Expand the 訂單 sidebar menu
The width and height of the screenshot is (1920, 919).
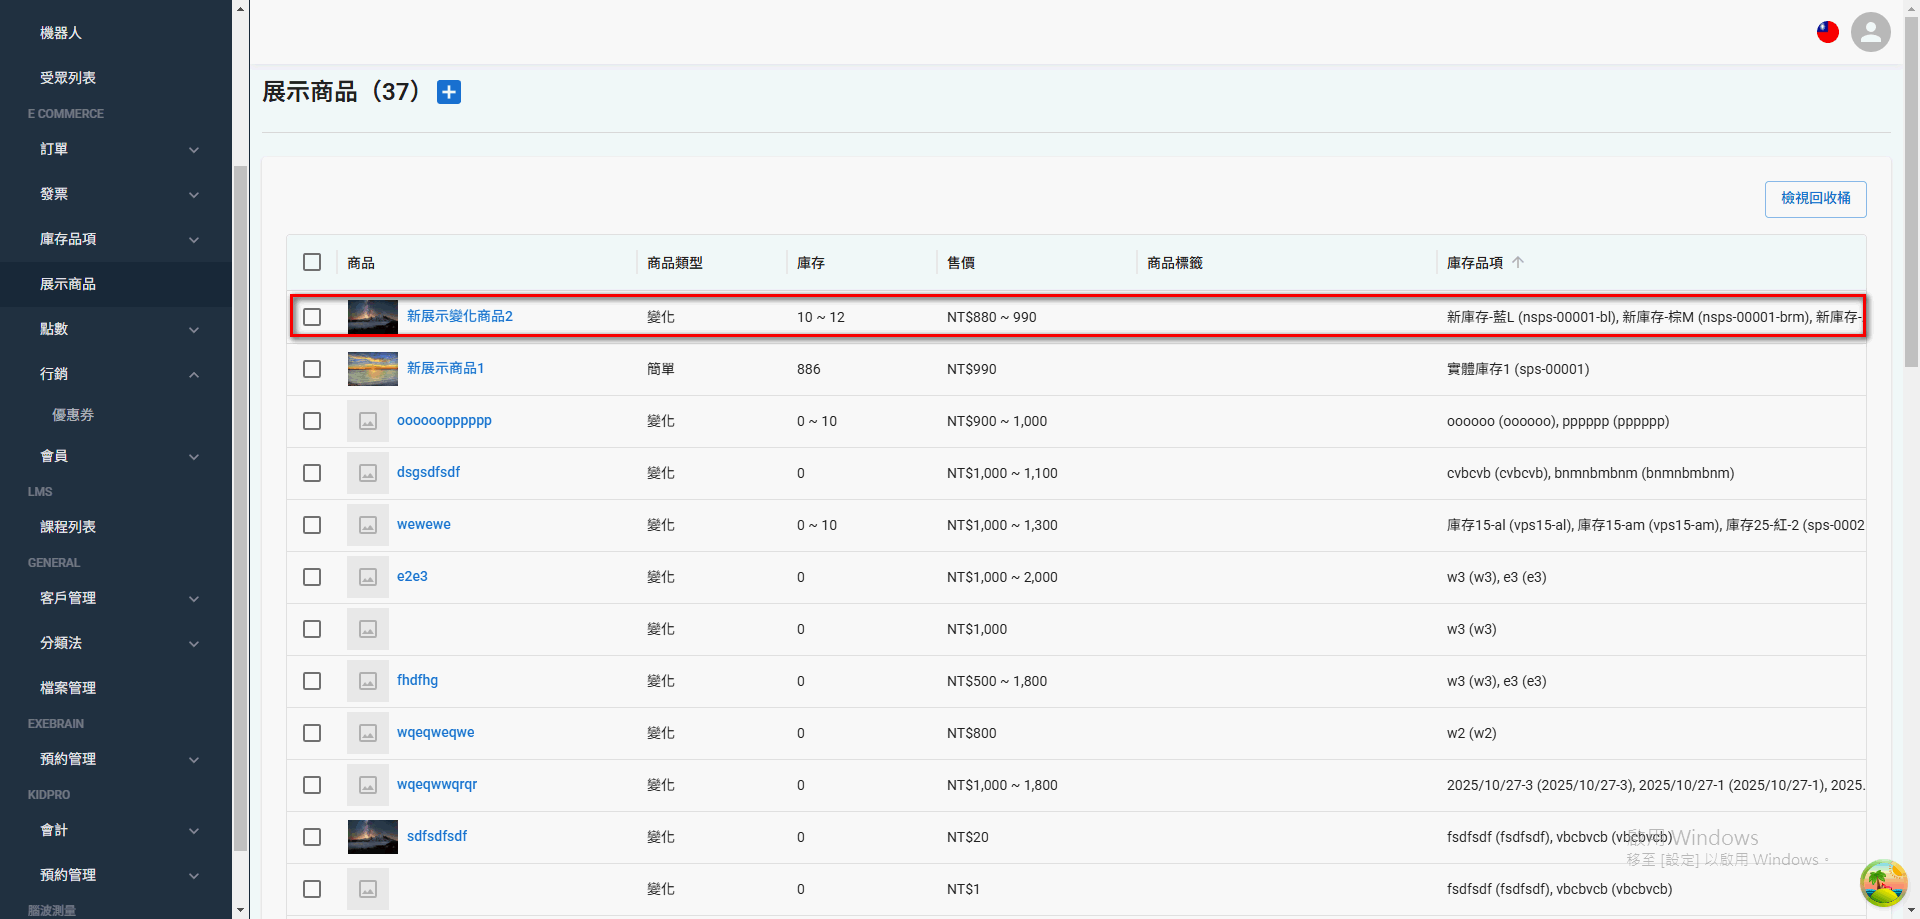tap(116, 149)
